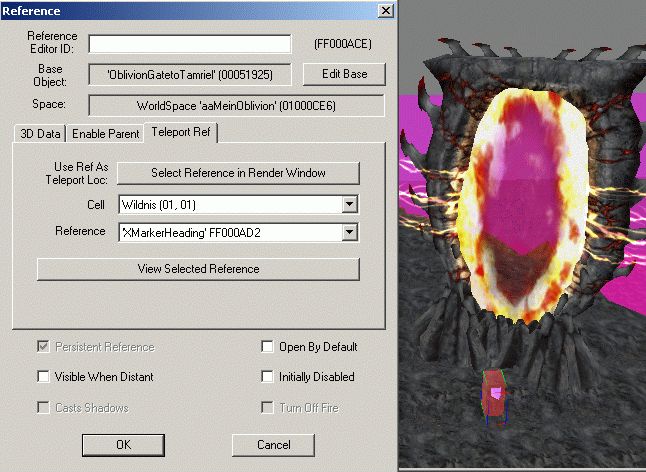
Task: Enable the Open By Default checkbox
Action: (x=267, y=346)
